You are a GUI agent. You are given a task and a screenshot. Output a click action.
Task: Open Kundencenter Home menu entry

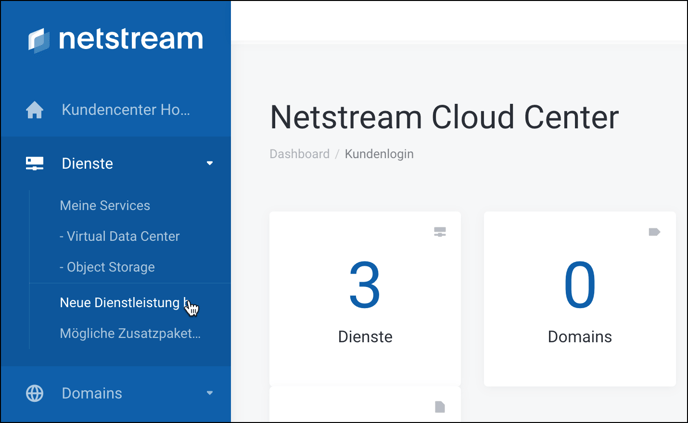125,110
